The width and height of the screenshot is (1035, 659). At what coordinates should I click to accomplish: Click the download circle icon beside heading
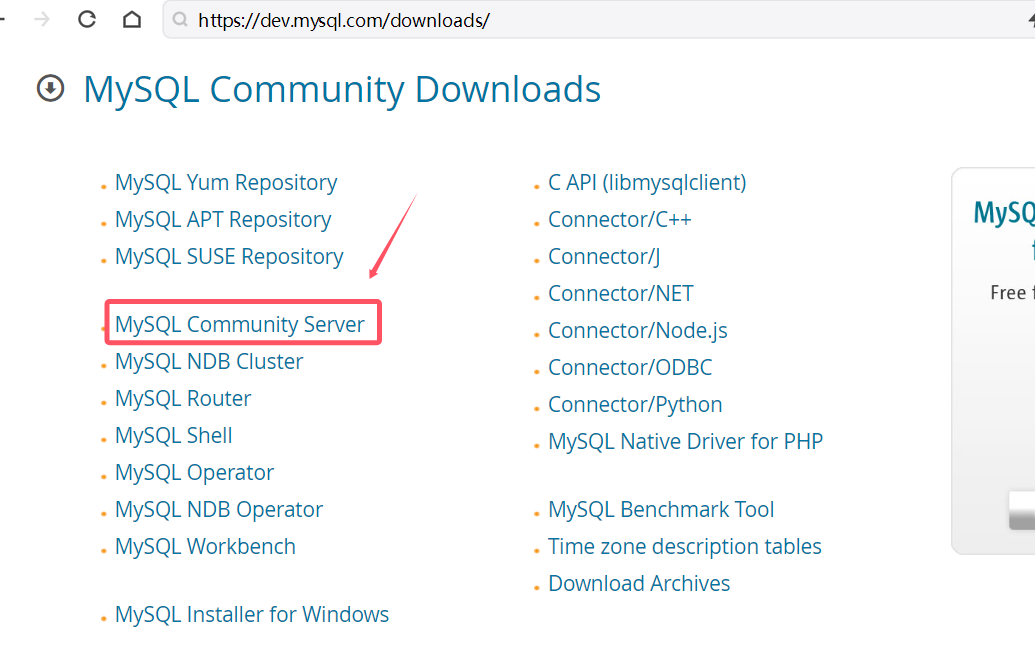click(x=51, y=88)
